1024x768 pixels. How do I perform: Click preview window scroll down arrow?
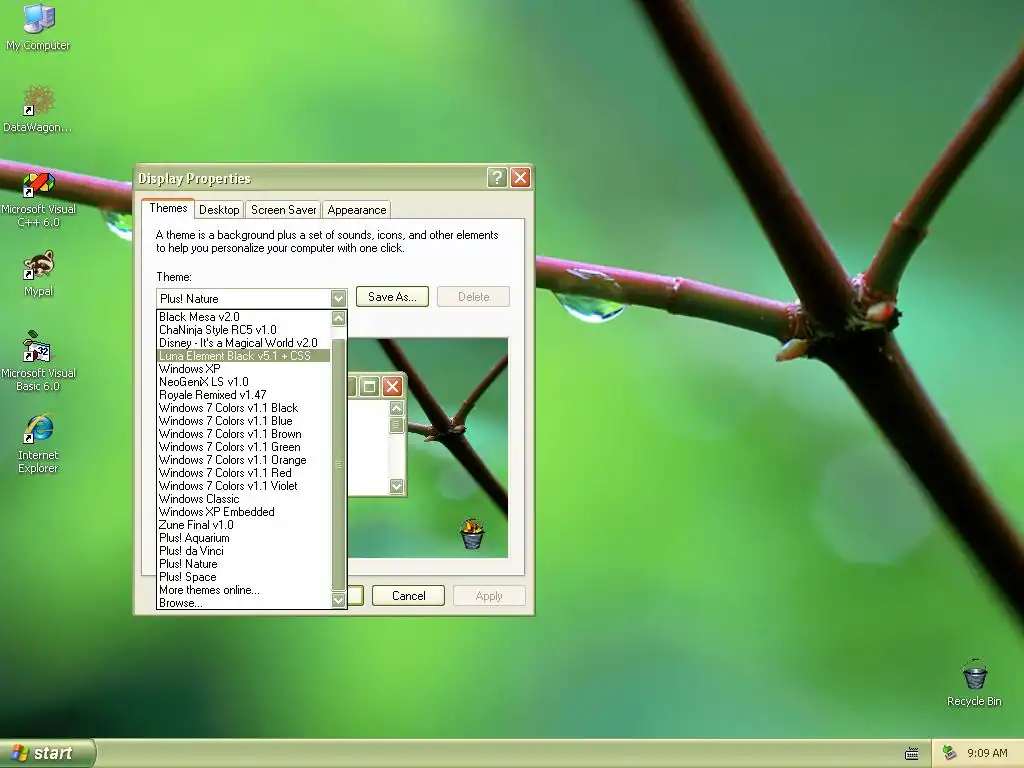(396, 486)
